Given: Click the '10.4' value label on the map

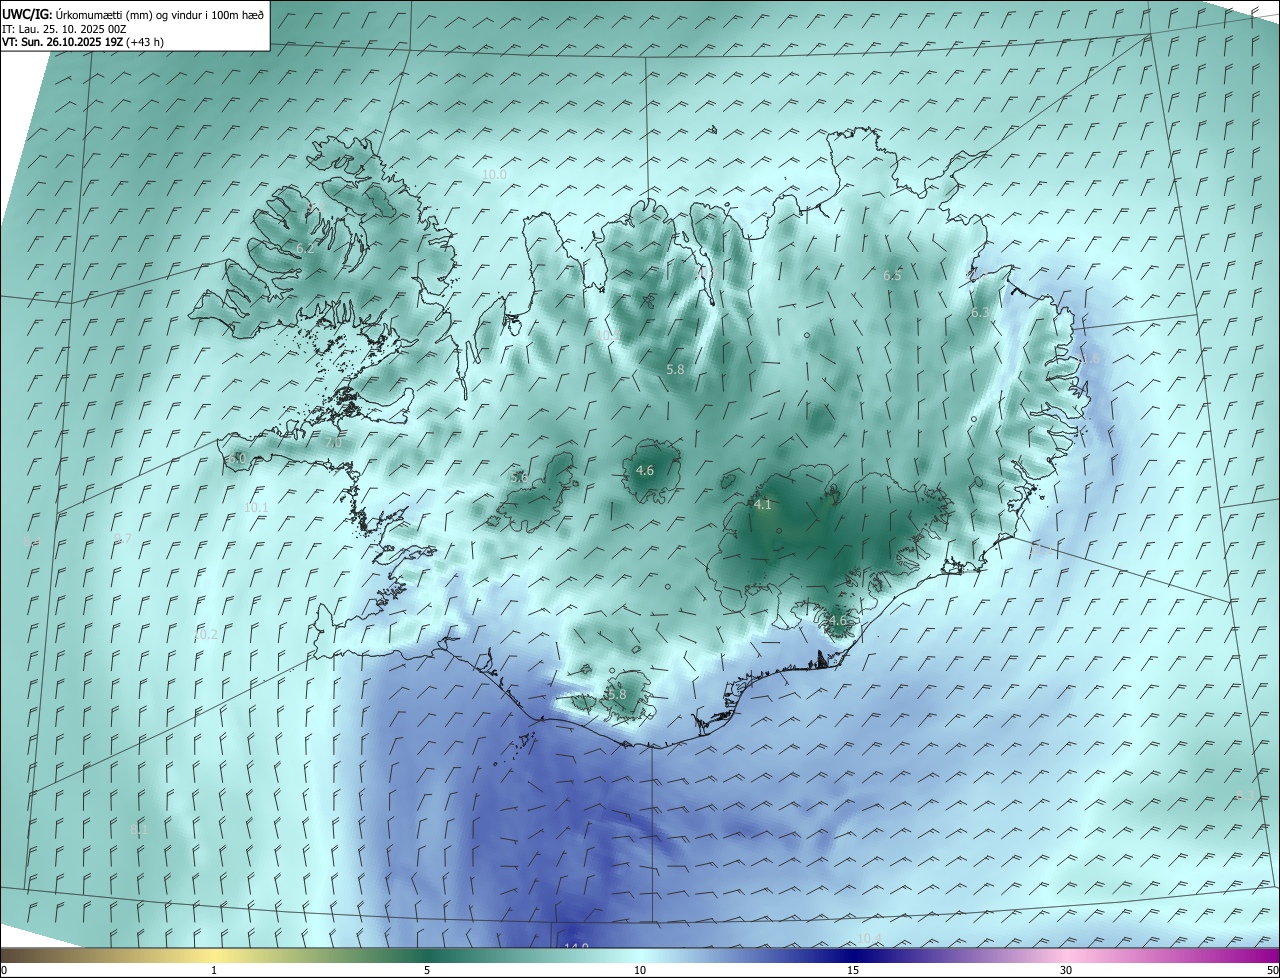Looking at the screenshot, I should [870, 938].
